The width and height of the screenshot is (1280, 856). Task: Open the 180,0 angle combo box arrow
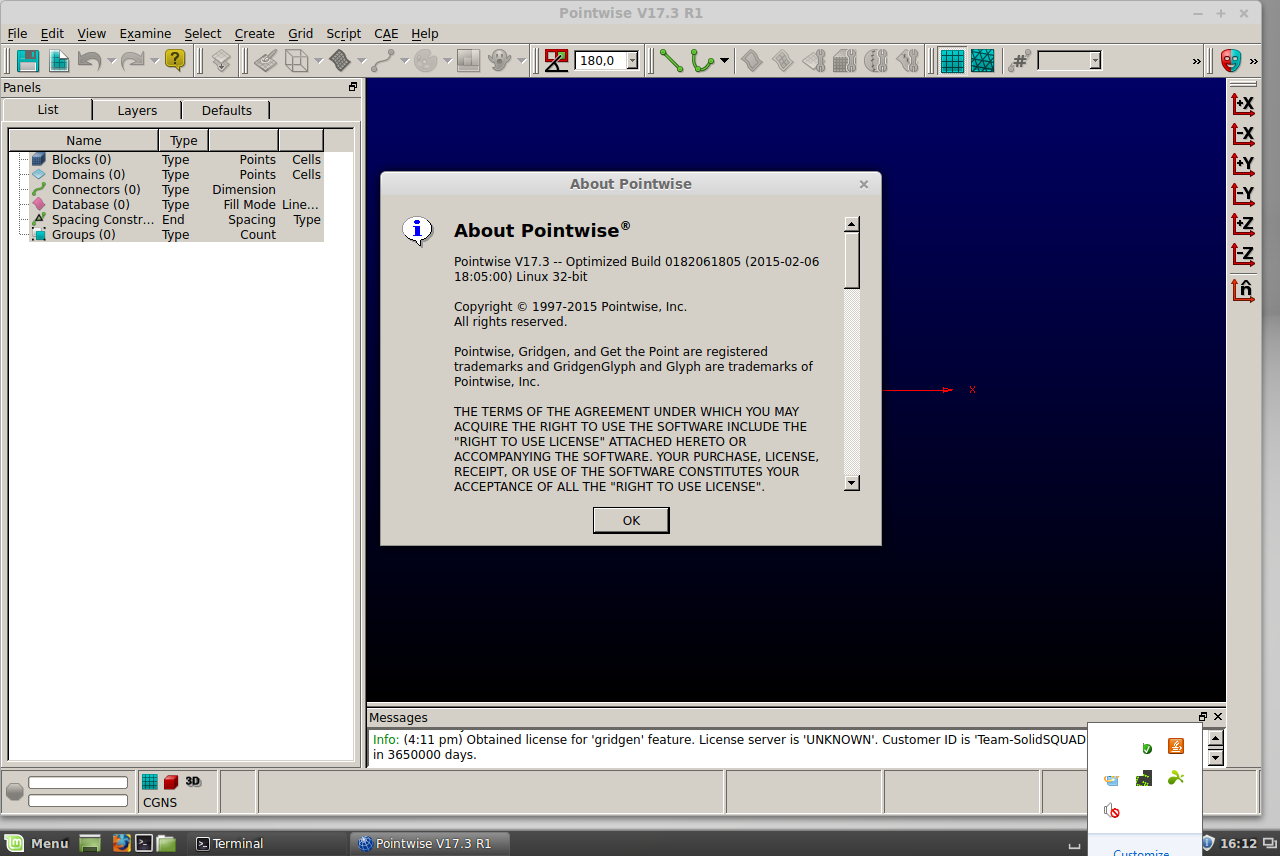(x=632, y=61)
